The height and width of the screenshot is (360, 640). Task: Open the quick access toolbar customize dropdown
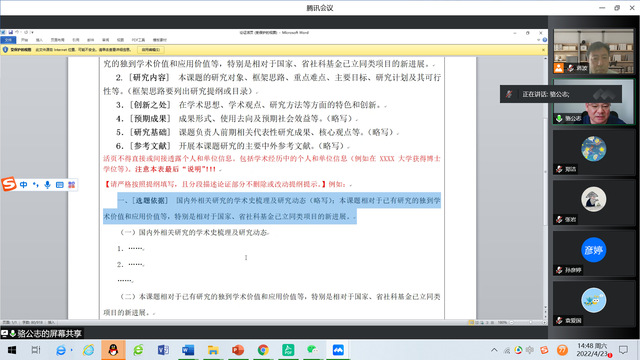33,32
